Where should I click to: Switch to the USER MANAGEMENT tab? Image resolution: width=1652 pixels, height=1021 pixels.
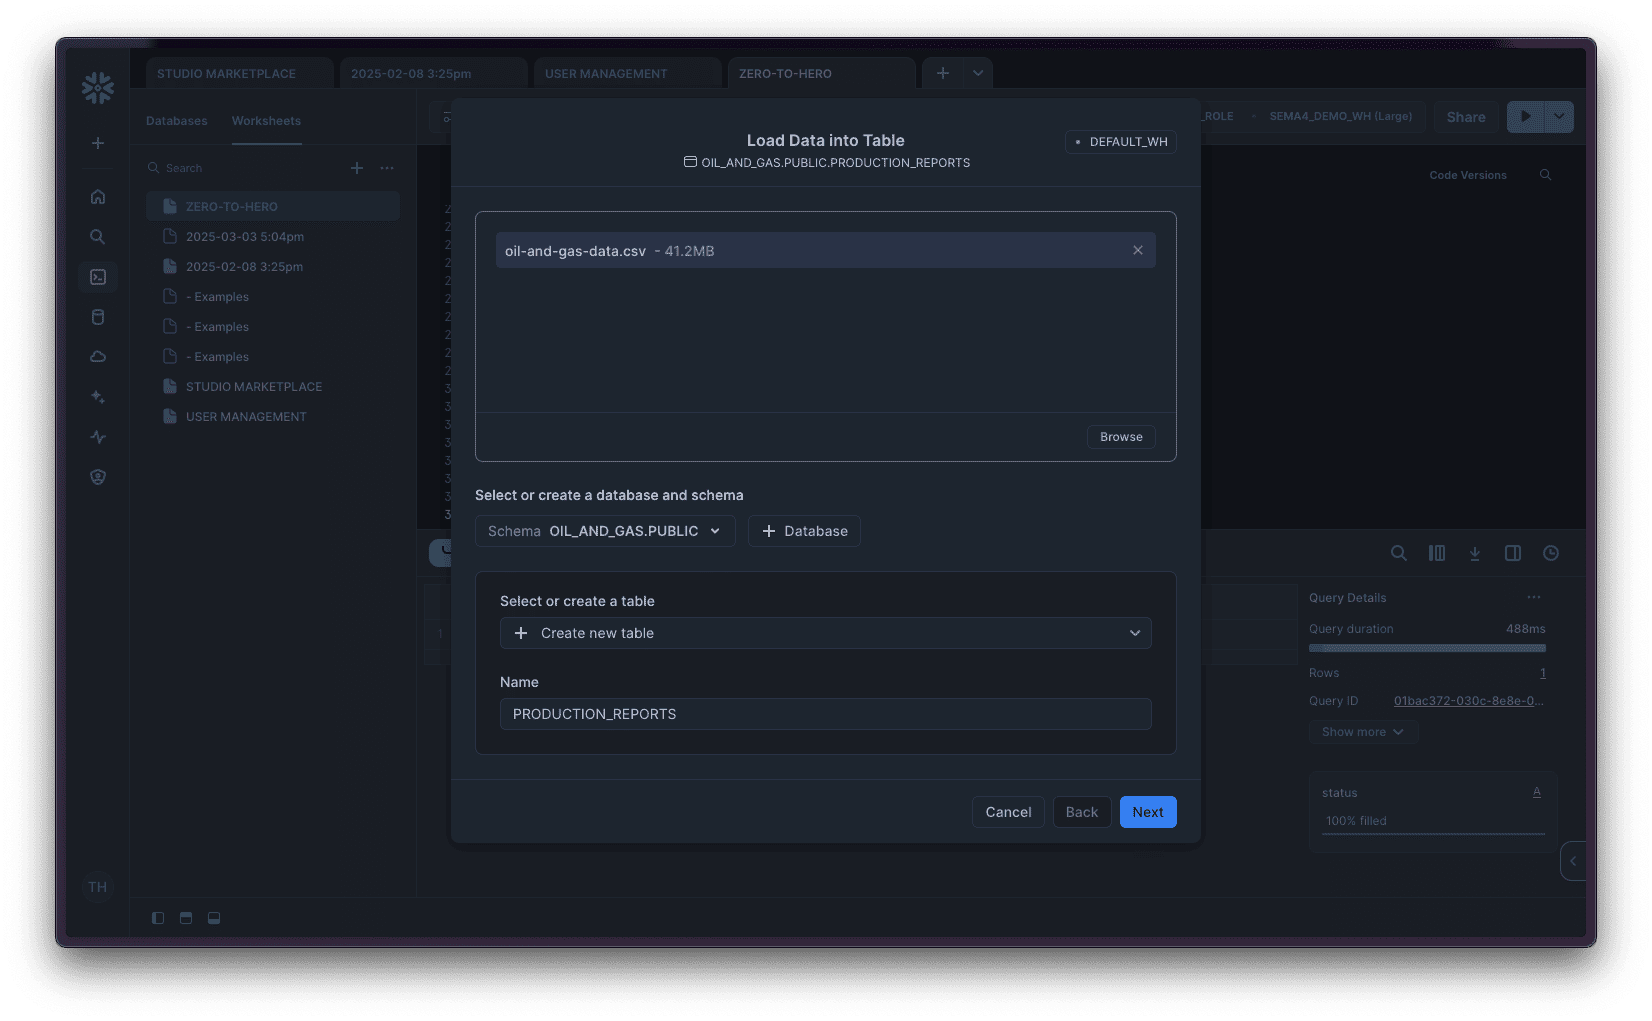(605, 73)
